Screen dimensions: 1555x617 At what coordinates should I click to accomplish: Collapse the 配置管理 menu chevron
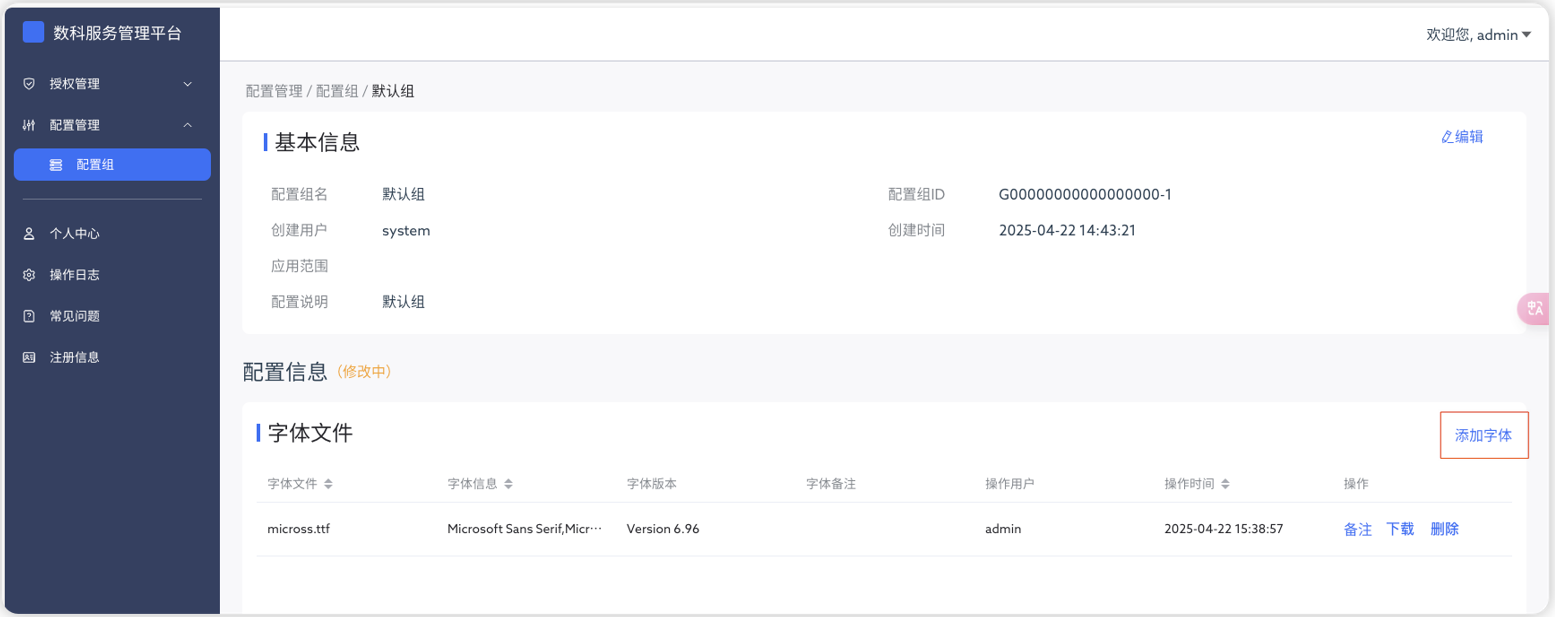pyautogui.click(x=187, y=125)
